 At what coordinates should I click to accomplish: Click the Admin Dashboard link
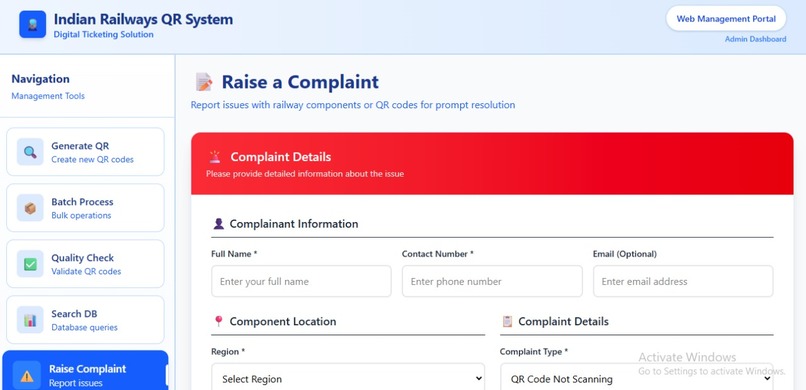[x=755, y=39]
